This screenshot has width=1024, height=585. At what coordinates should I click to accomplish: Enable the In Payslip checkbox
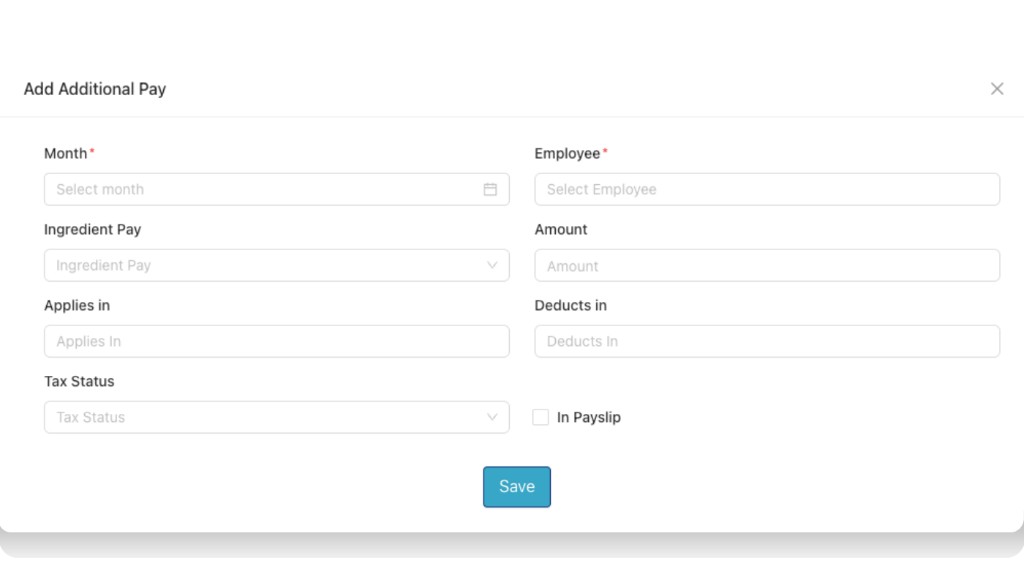click(540, 417)
